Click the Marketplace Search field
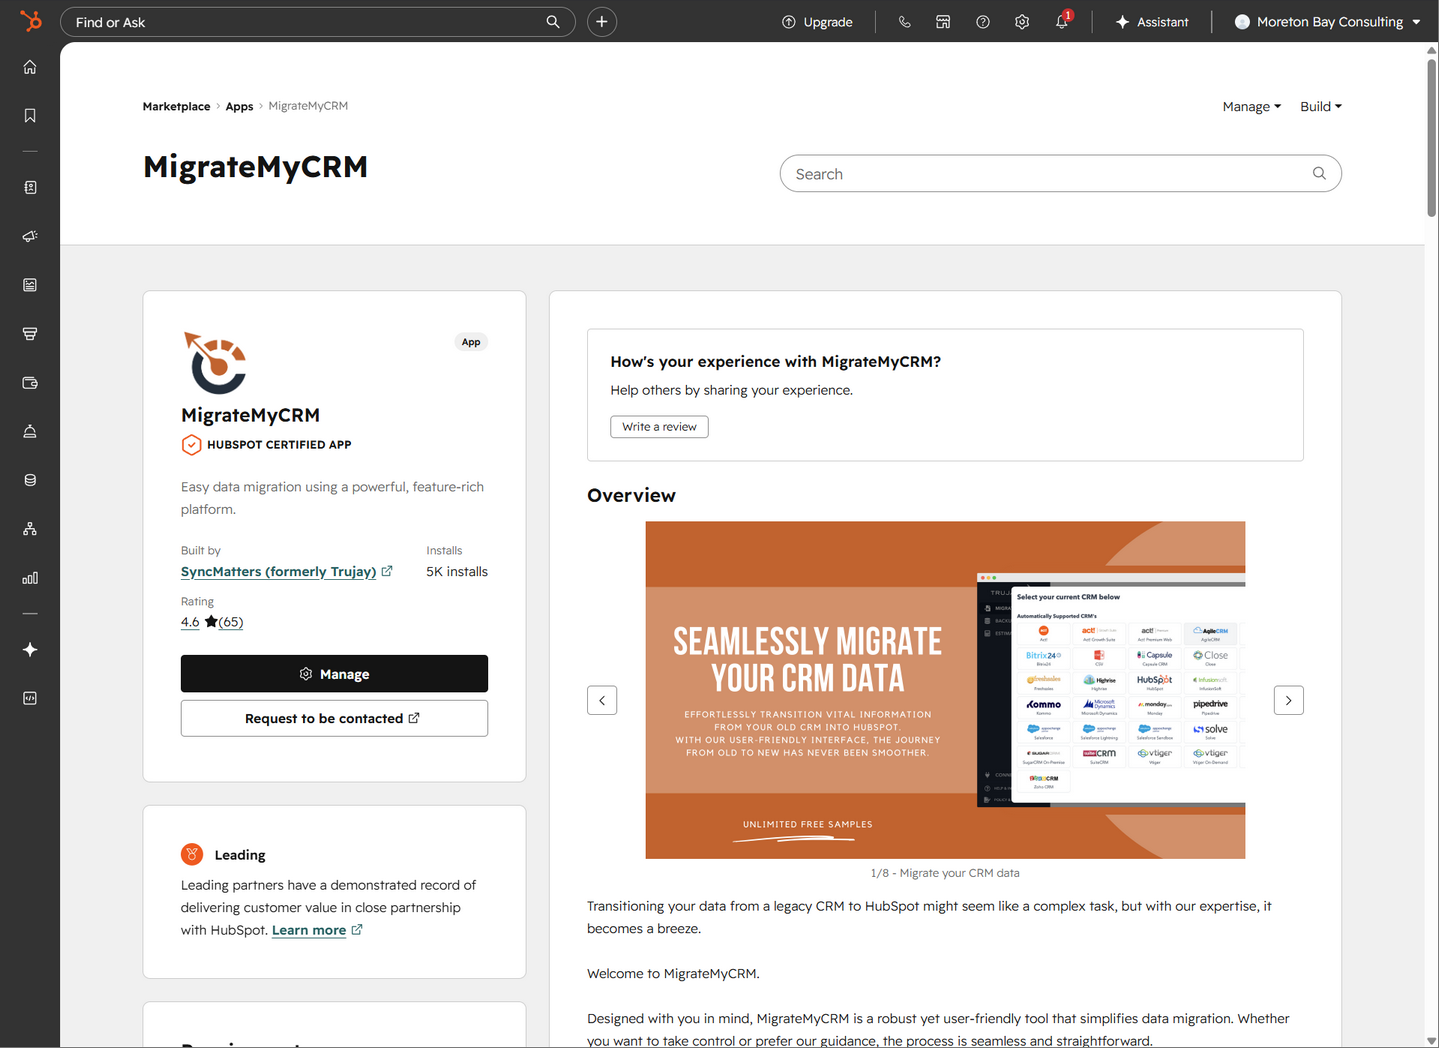Image resolution: width=1439 pixels, height=1048 pixels. [x=1060, y=173]
